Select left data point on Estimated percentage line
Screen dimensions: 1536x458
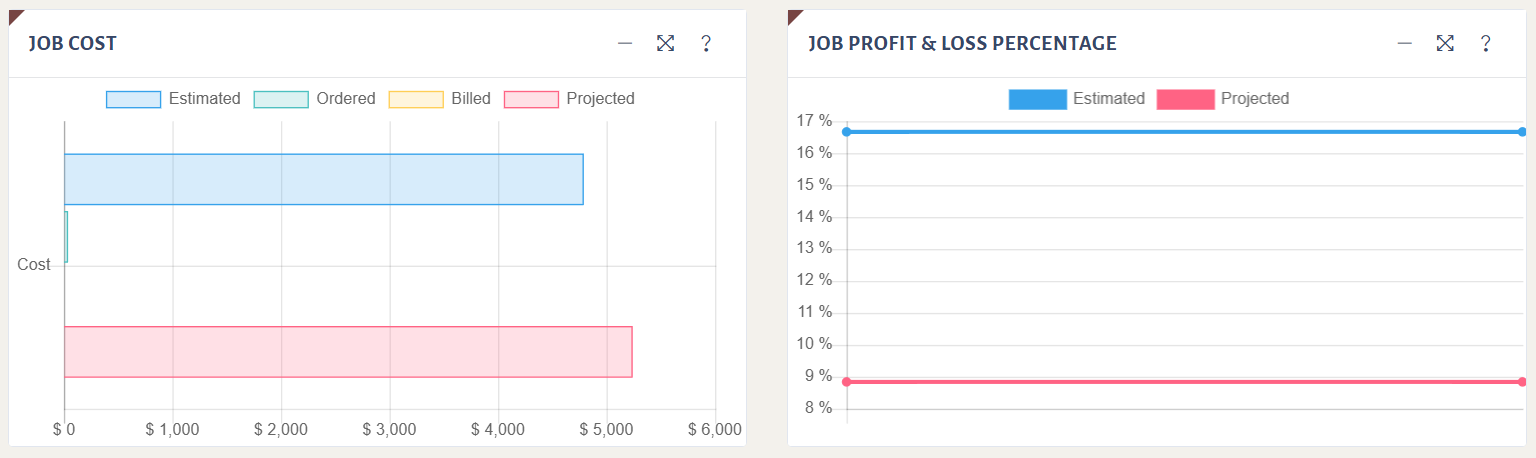coord(846,132)
